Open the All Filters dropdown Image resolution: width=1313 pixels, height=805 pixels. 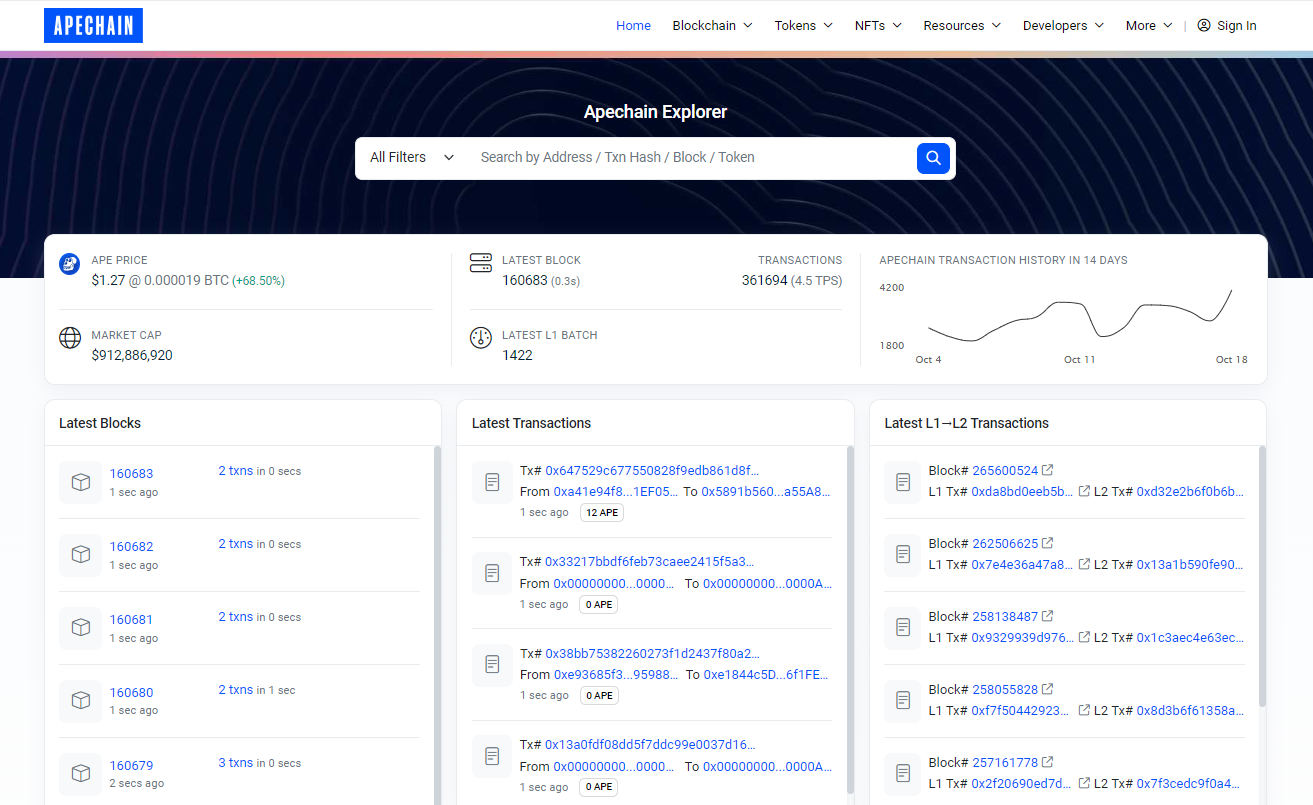click(412, 158)
